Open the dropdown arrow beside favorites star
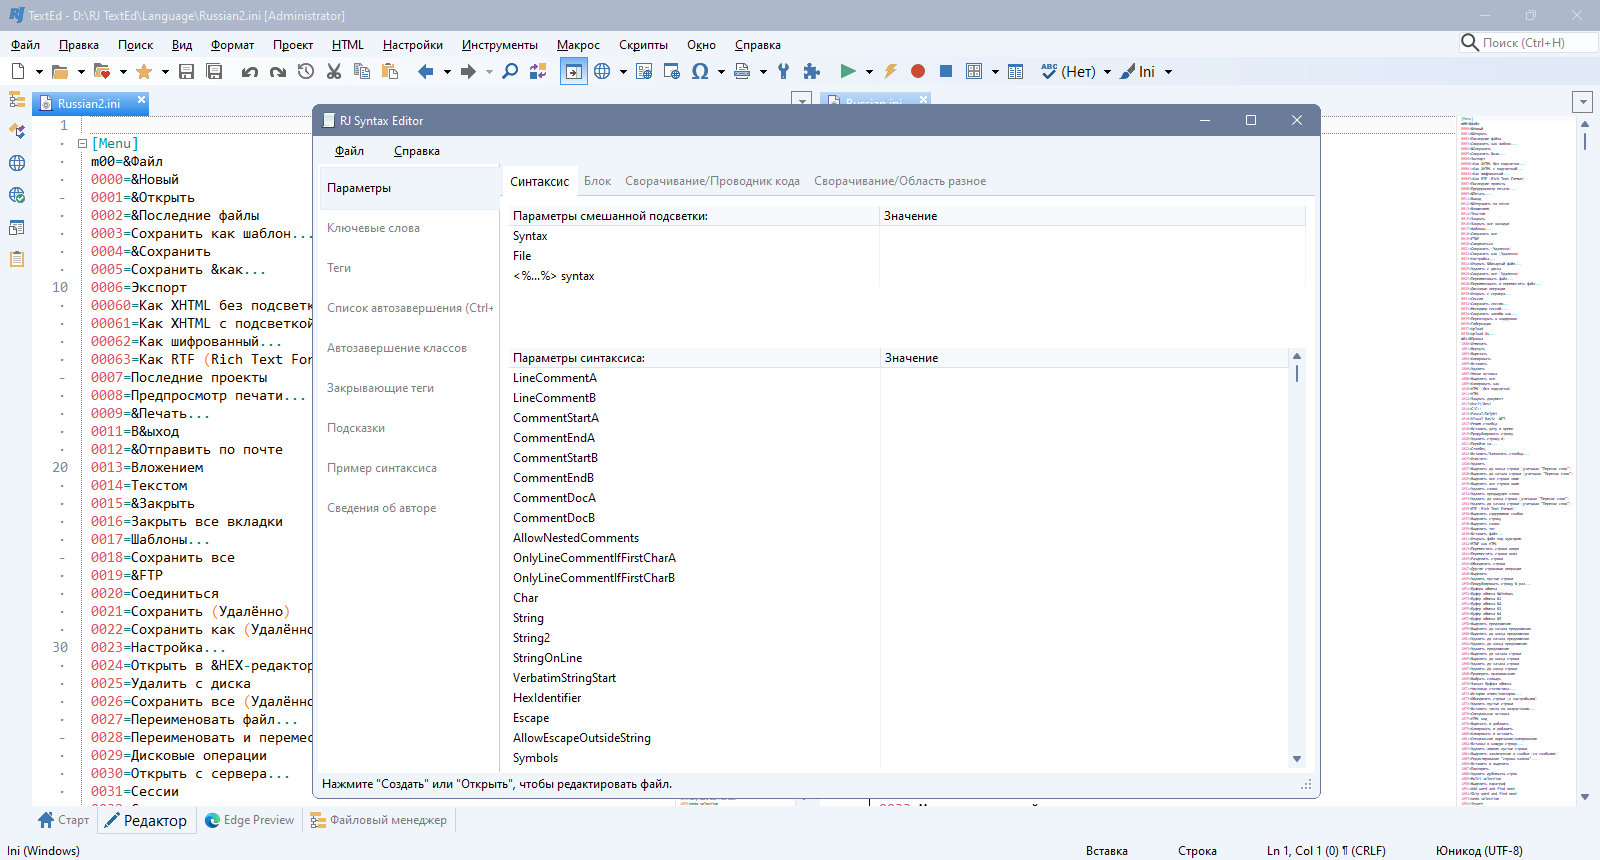1600x860 pixels. (x=165, y=71)
